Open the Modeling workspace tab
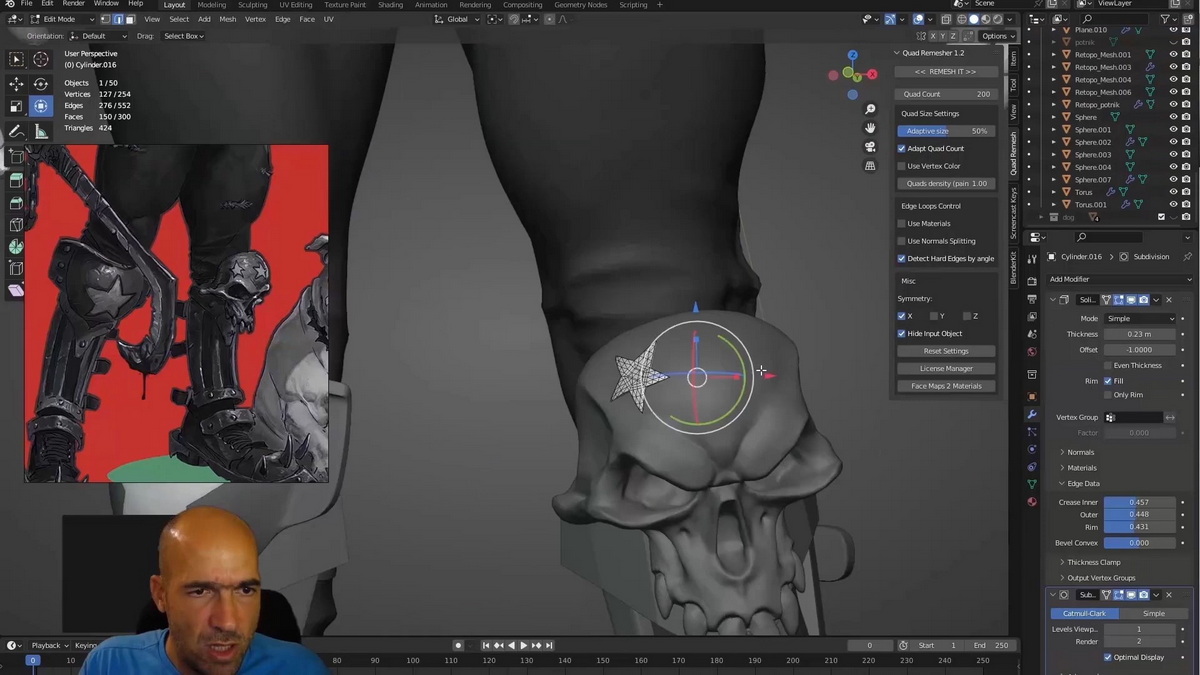 [x=212, y=5]
